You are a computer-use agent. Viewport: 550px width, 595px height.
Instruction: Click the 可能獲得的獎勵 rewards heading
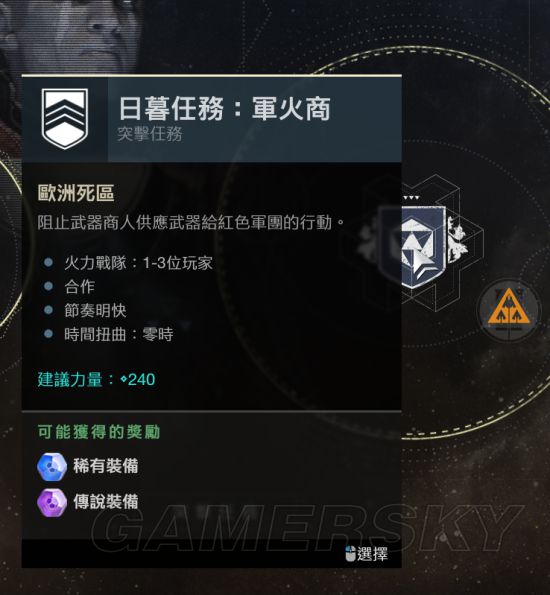point(99,432)
